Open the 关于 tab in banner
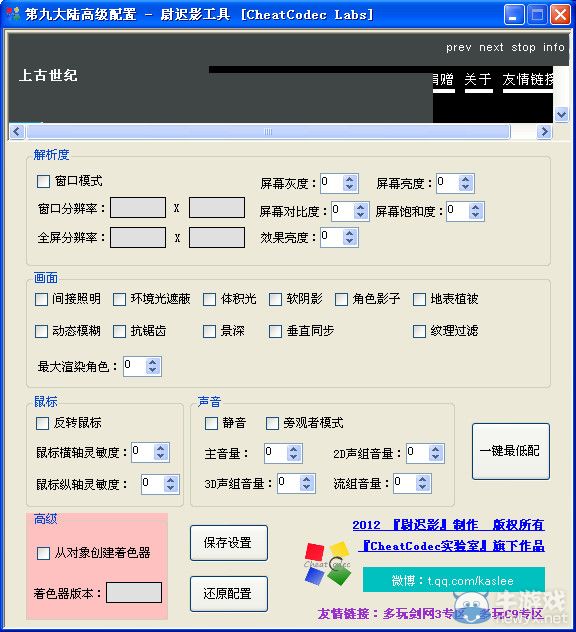The image size is (576, 632). click(x=478, y=80)
